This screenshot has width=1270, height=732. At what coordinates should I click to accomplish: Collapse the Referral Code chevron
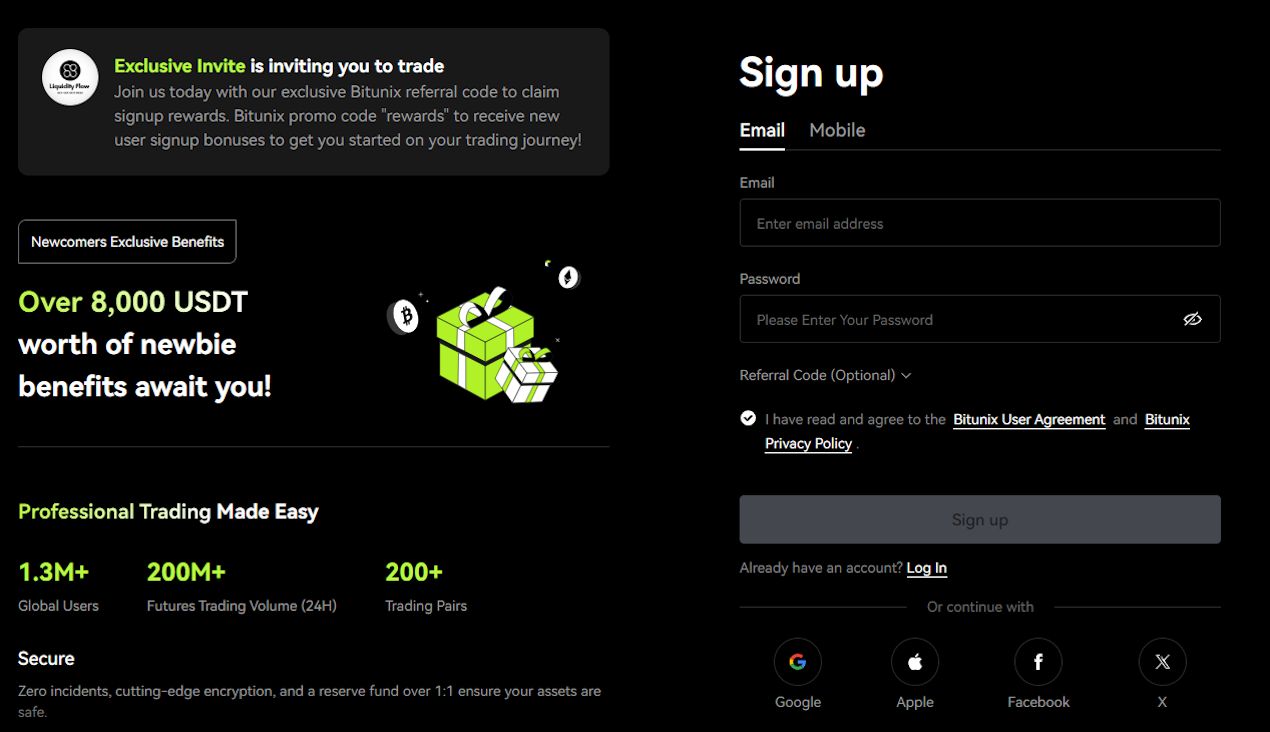coord(906,375)
